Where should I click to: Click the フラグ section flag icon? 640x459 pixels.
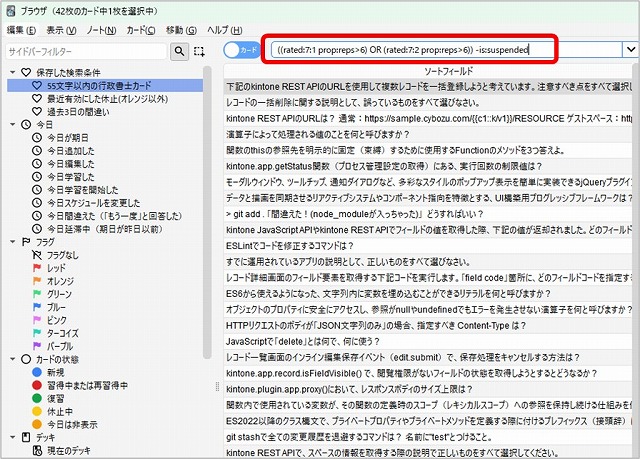coord(26,242)
